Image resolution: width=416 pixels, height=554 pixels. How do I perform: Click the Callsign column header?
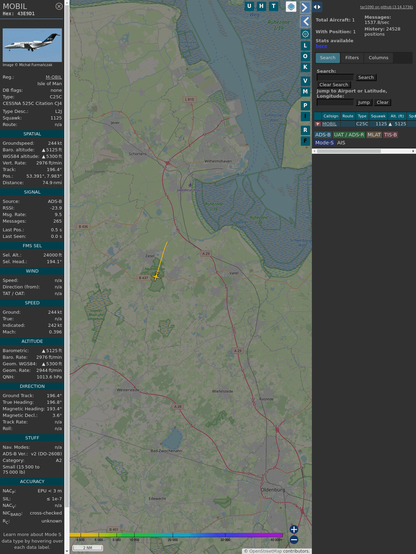[x=331, y=116]
